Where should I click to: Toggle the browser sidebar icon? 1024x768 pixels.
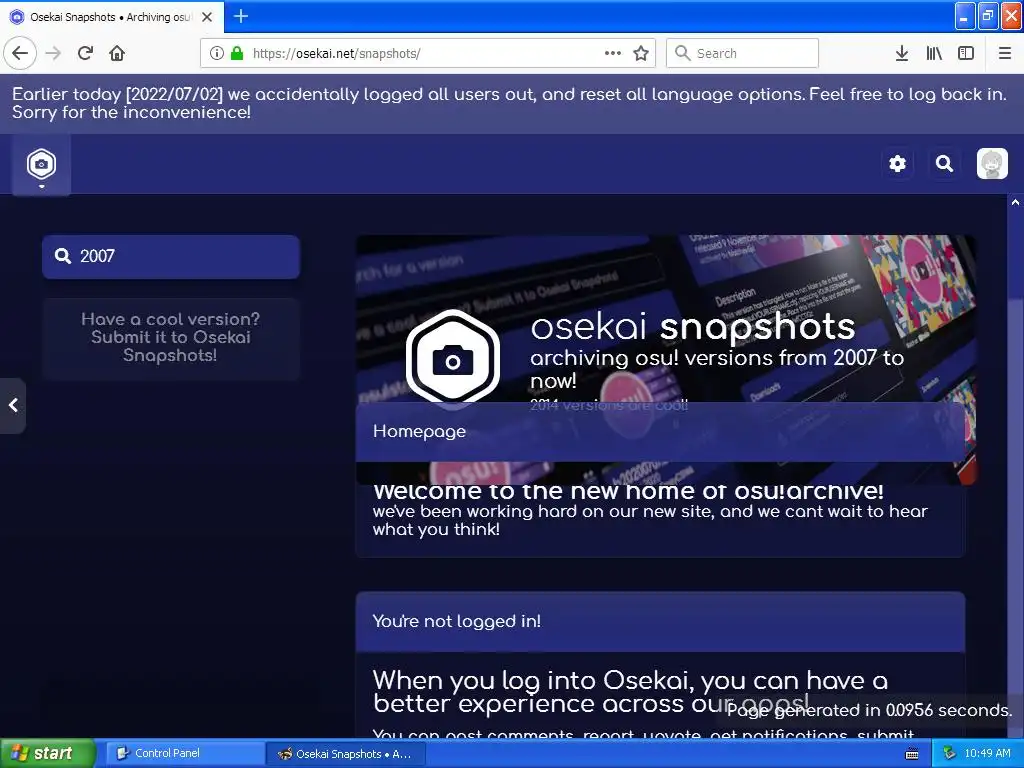click(966, 53)
